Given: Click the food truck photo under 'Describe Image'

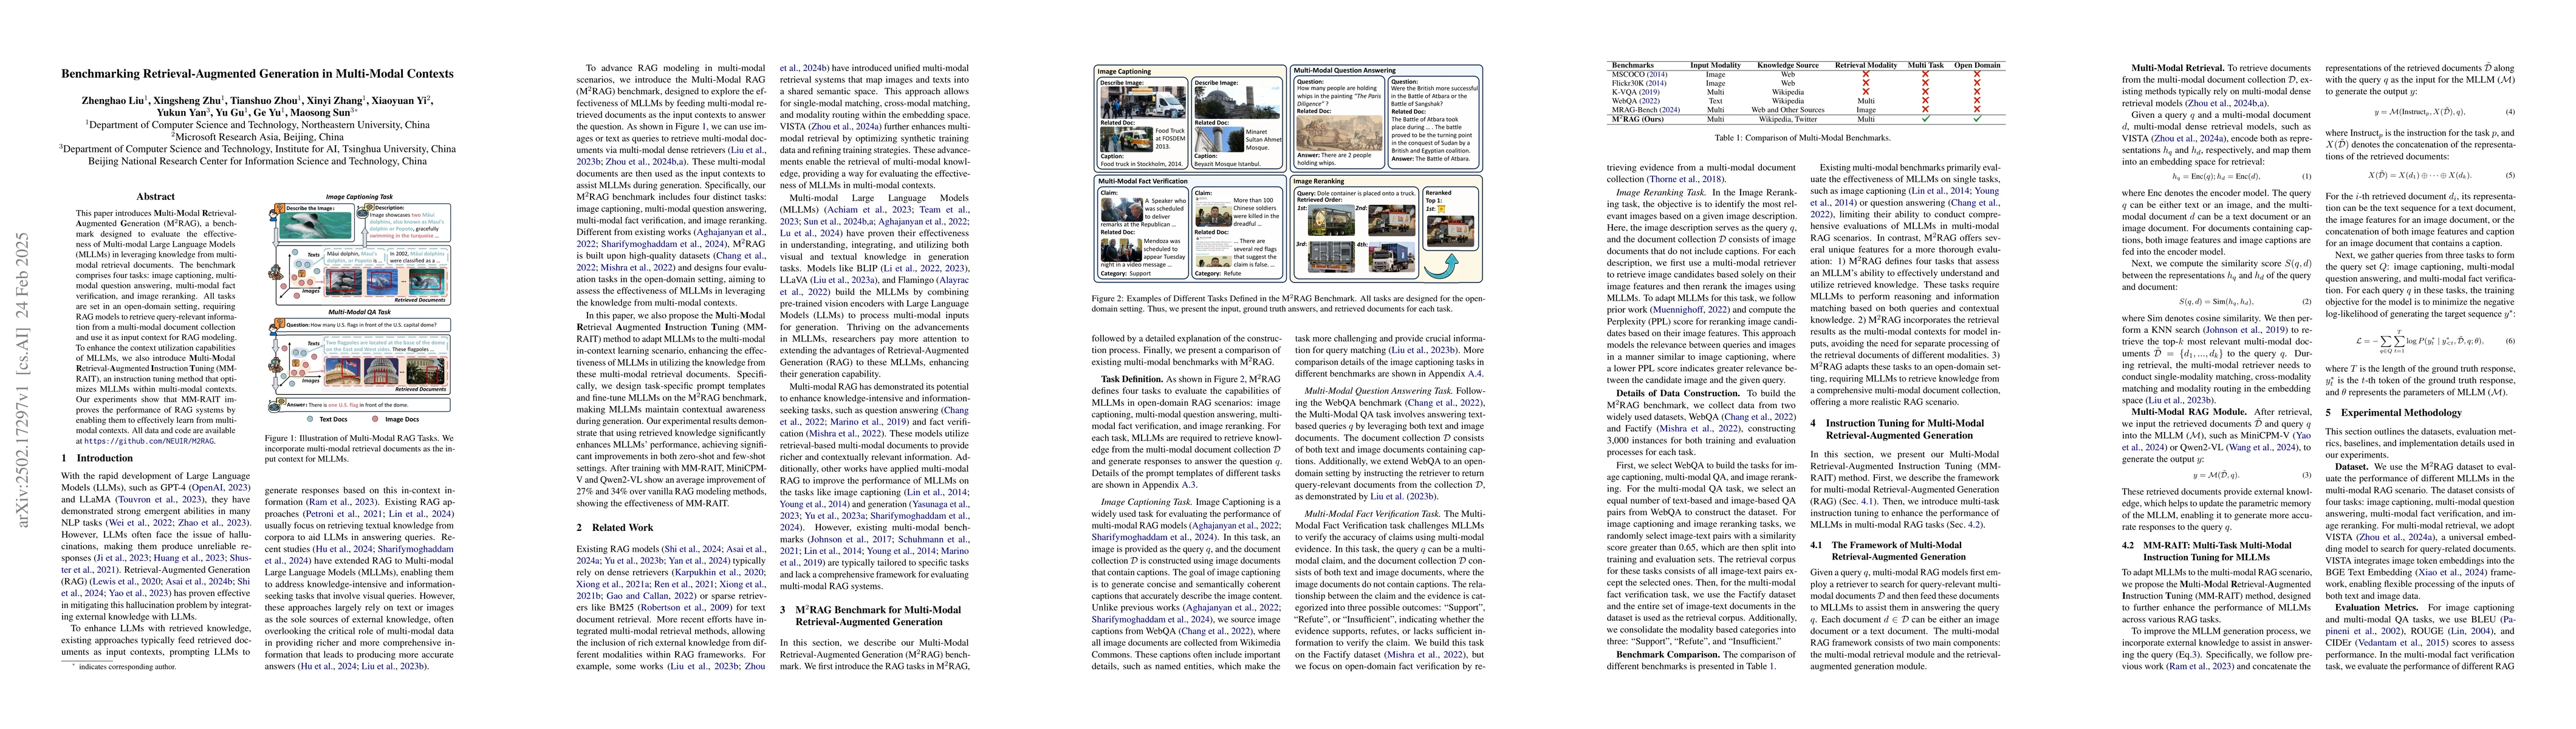Looking at the screenshot, I should (1143, 102).
